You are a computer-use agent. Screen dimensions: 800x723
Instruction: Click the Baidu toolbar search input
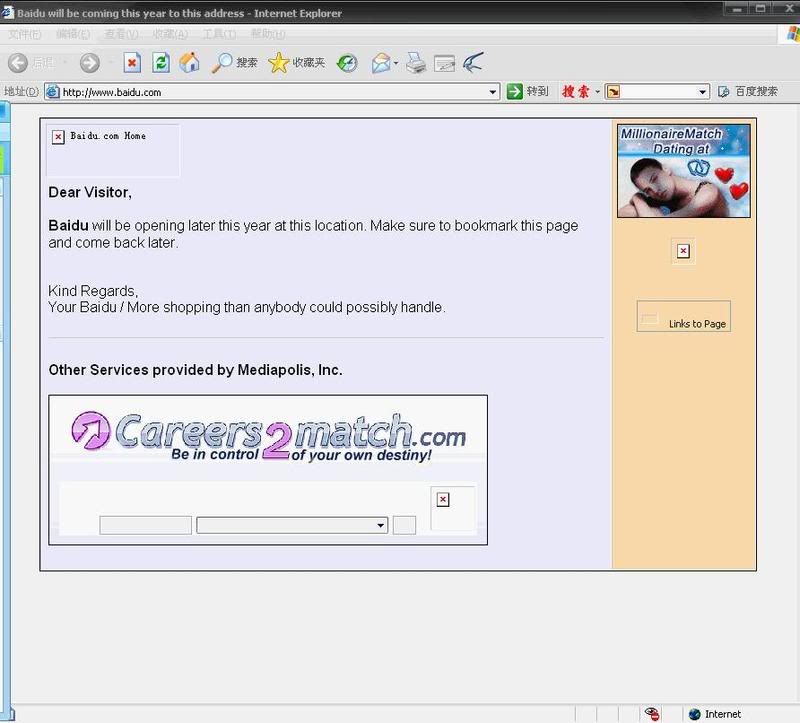coord(658,92)
